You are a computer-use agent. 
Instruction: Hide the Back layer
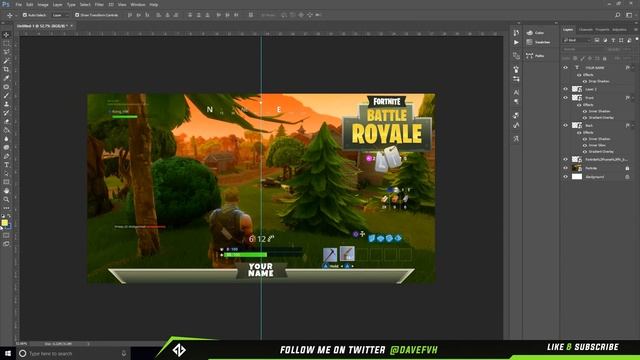[566, 126]
